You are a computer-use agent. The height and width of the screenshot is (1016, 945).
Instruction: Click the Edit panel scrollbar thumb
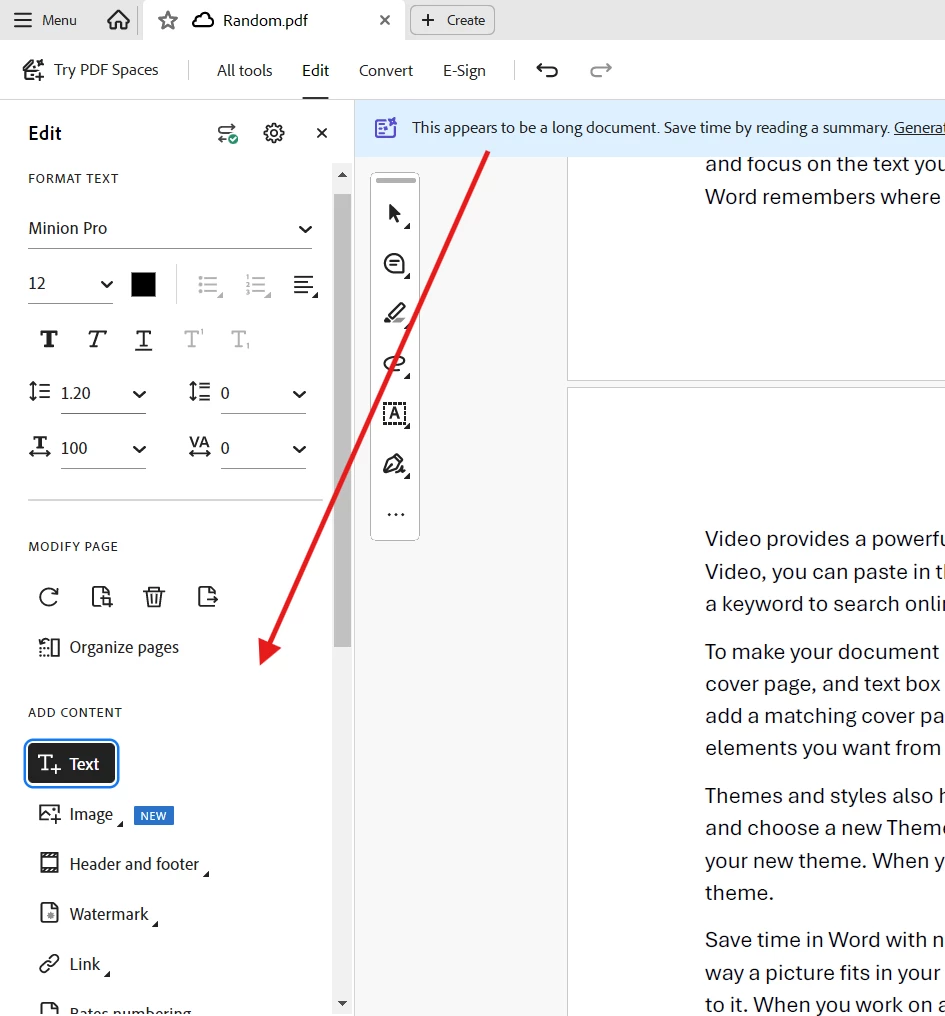pos(342,420)
